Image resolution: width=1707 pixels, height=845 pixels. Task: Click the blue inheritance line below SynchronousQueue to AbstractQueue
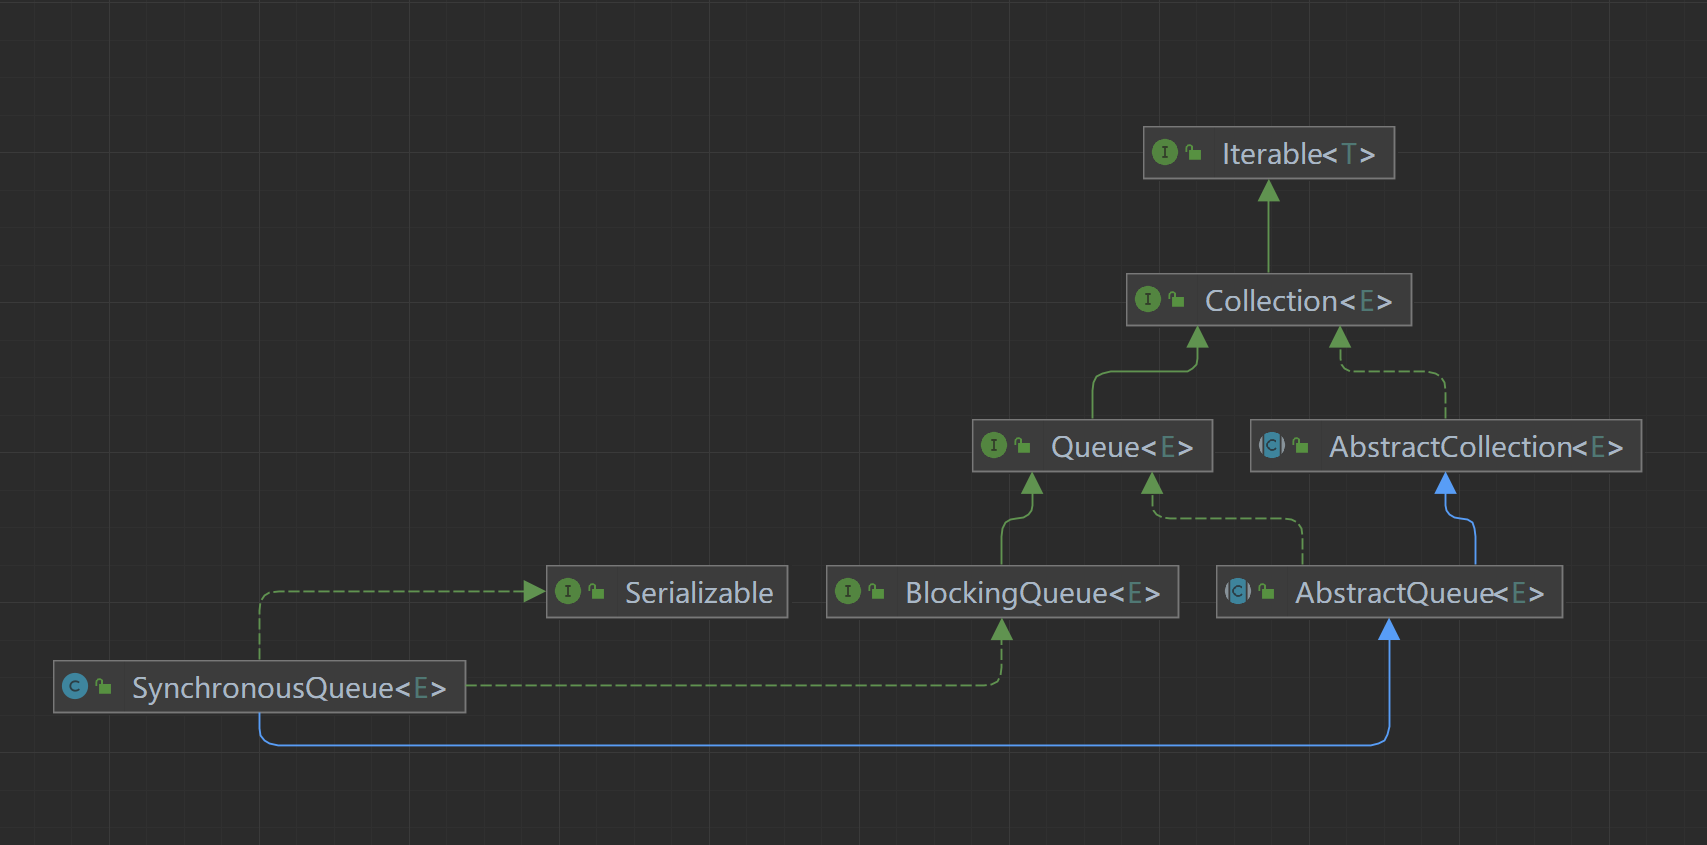click(824, 745)
